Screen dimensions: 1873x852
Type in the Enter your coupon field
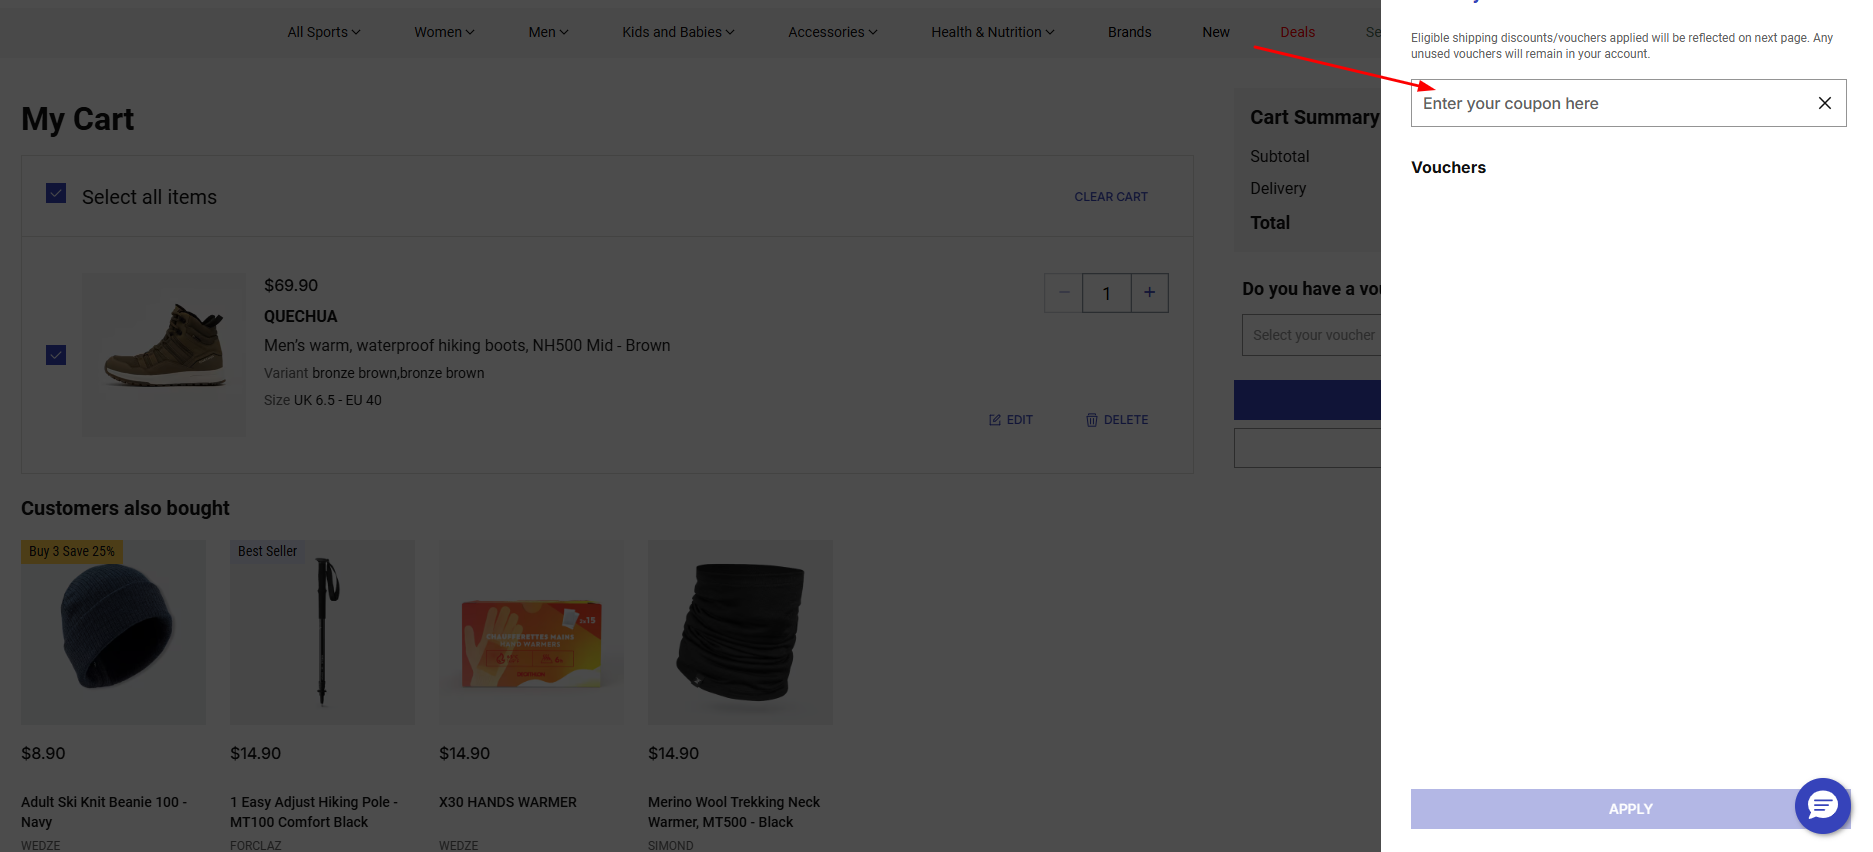tap(1610, 103)
